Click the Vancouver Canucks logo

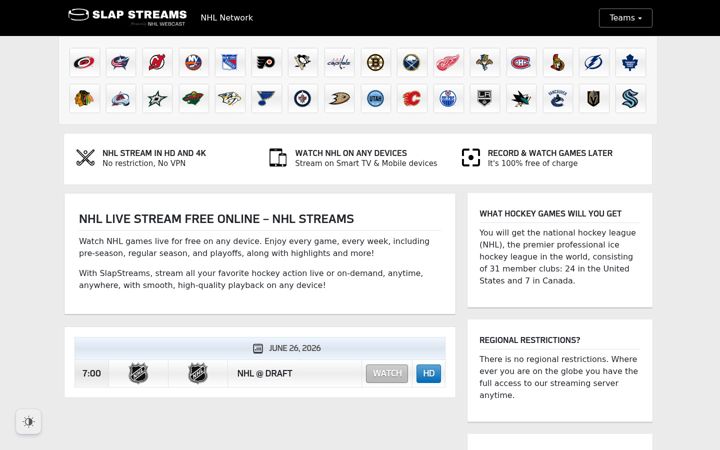(557, 98)
